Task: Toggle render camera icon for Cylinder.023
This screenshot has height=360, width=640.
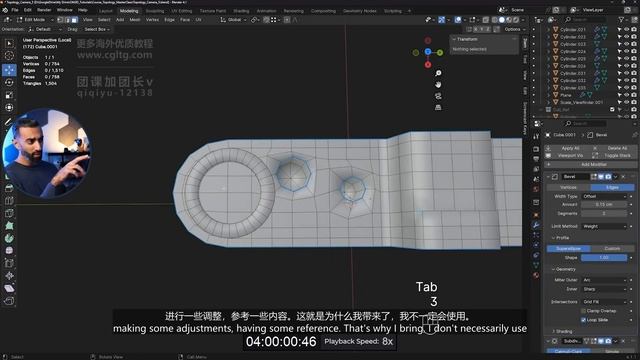Action: pyautogui.click(x=633, y=44)
